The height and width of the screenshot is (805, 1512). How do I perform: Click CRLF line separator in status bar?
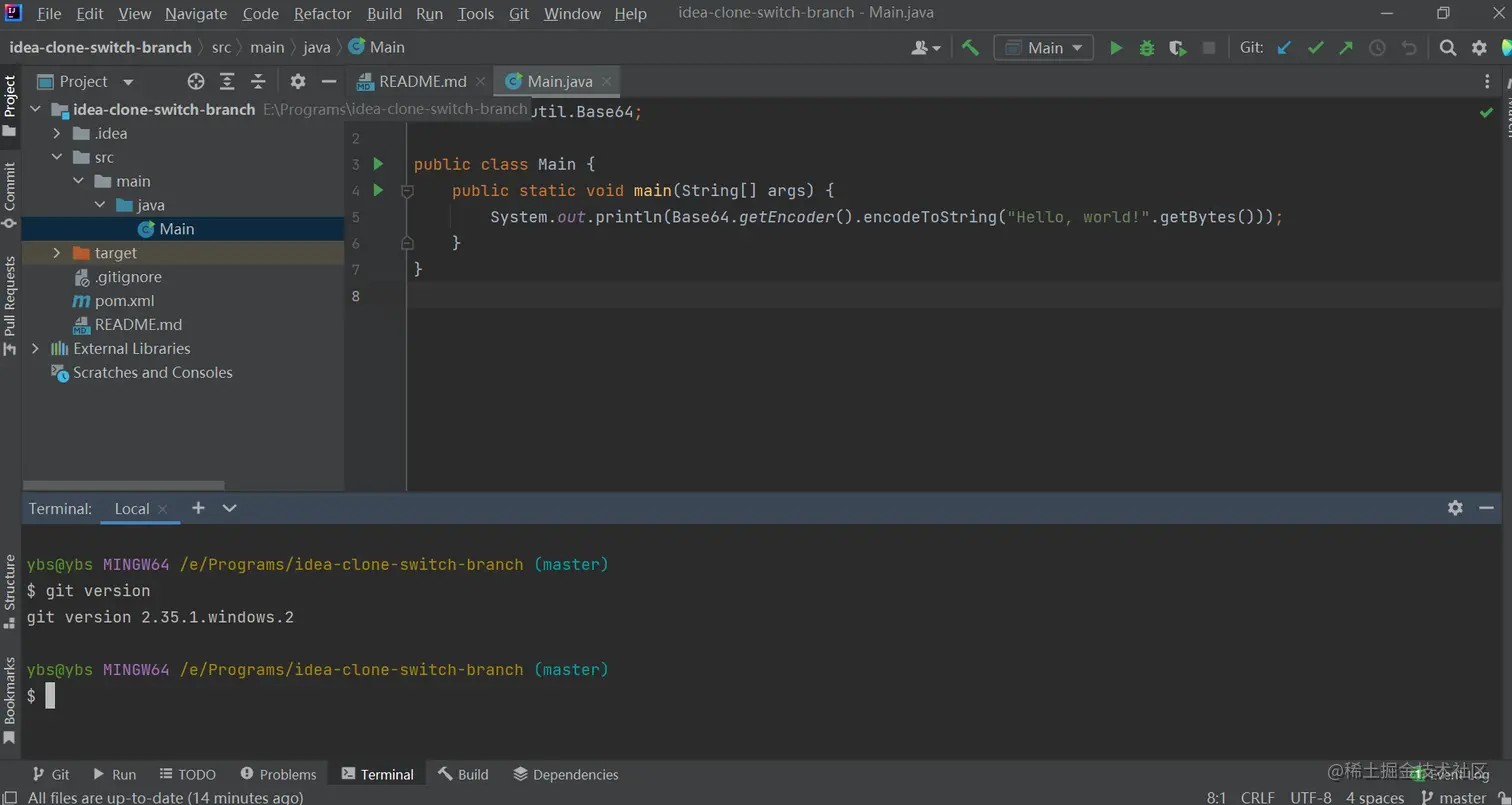click(x=1257, y=797)
